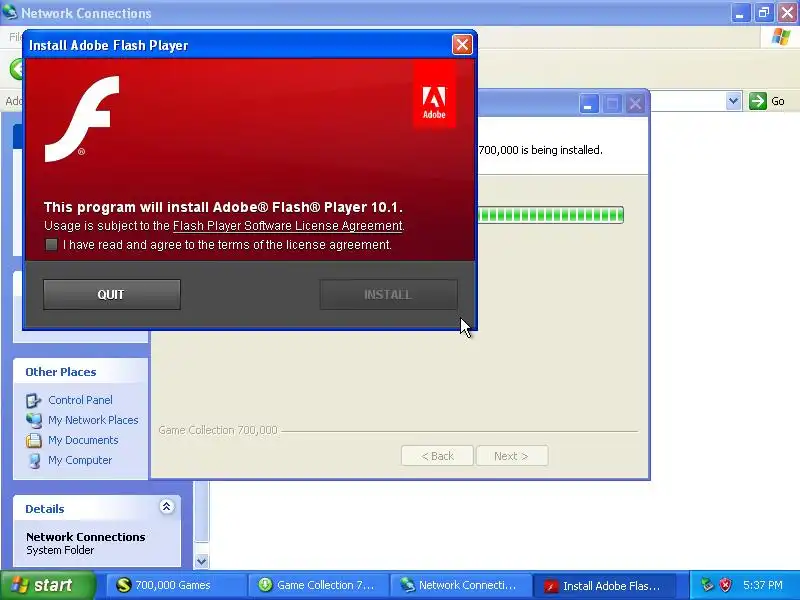The height and width of the screenshot is (600, 800).
Task: Check the license agreement checkbox
Action: click(x=51, y=244)
